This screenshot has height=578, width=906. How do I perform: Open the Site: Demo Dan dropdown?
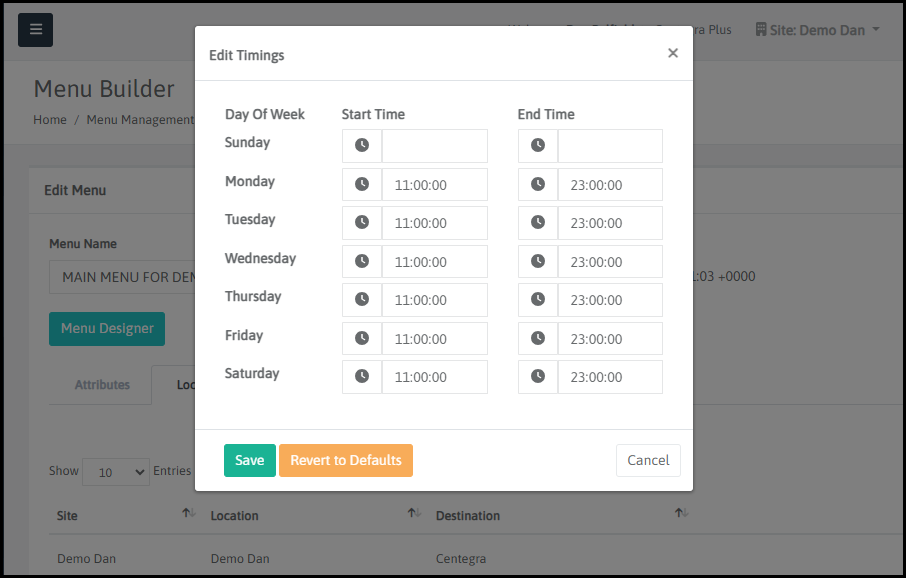click(818, 30)
